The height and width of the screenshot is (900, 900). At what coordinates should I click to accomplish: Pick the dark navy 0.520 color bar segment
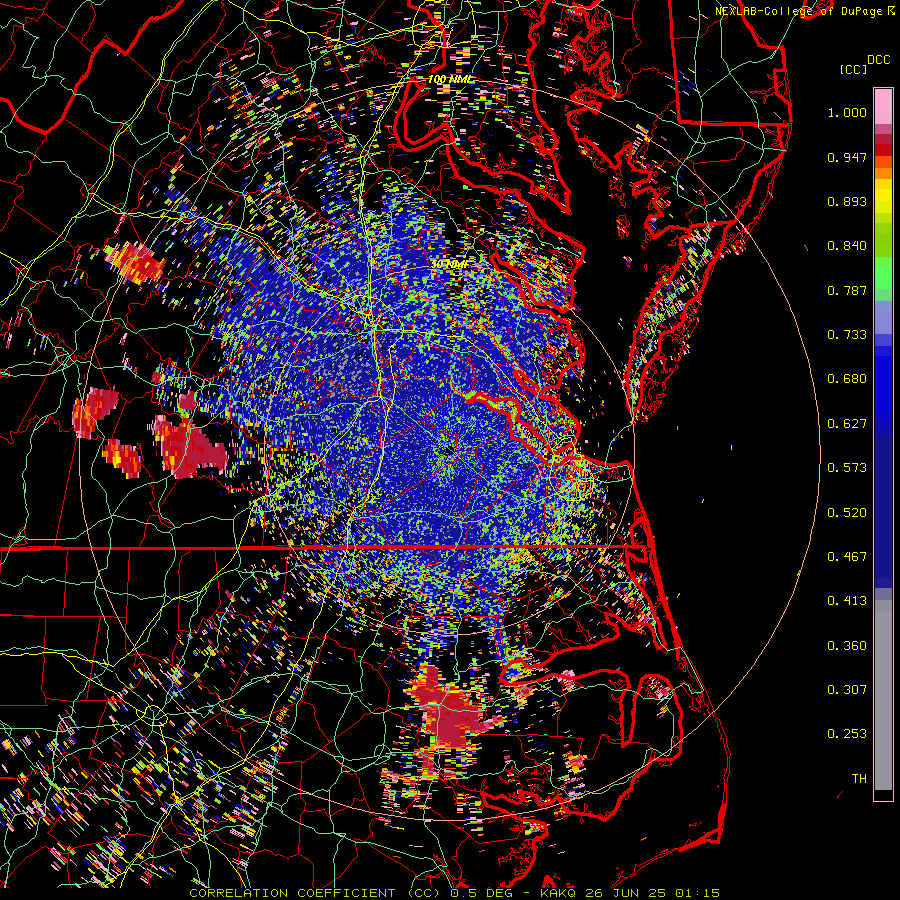tap(883, 512)
